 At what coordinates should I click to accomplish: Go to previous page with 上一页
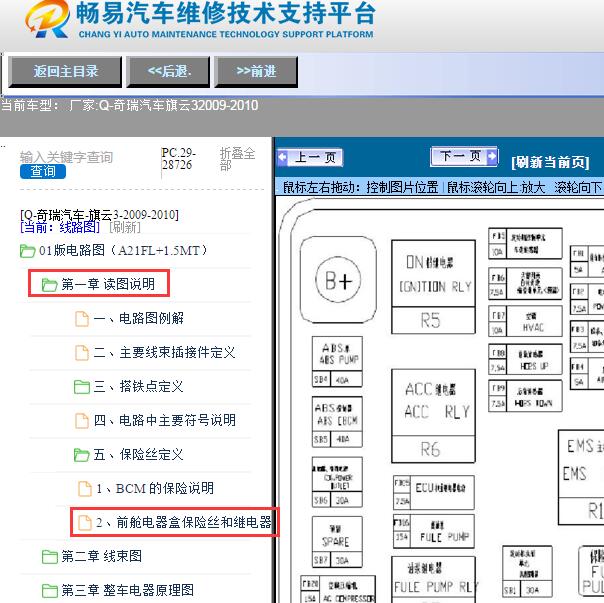click(x=310, y=157)
